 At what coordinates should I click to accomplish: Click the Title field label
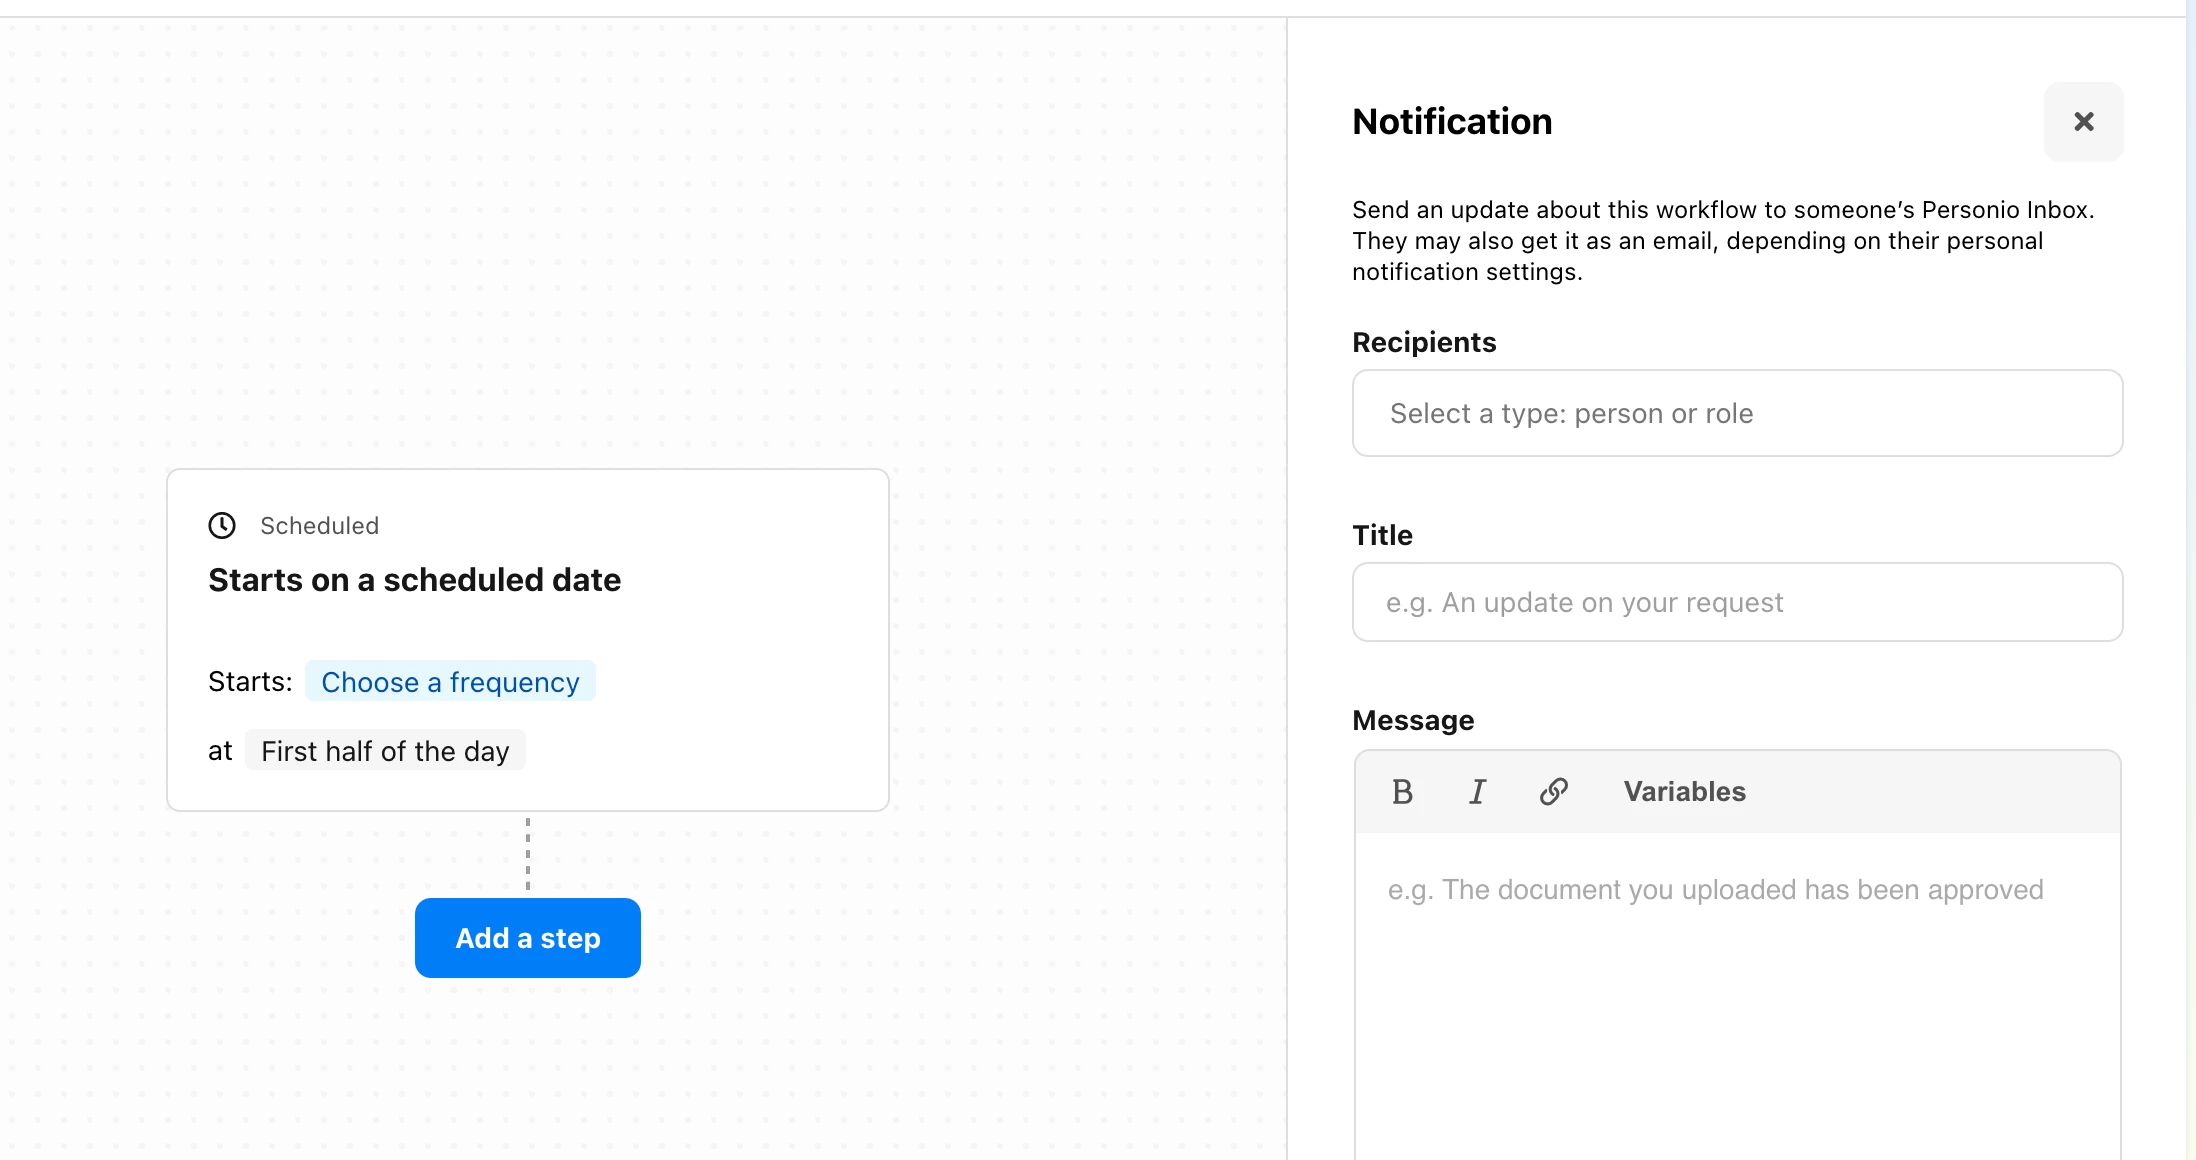1382,536
